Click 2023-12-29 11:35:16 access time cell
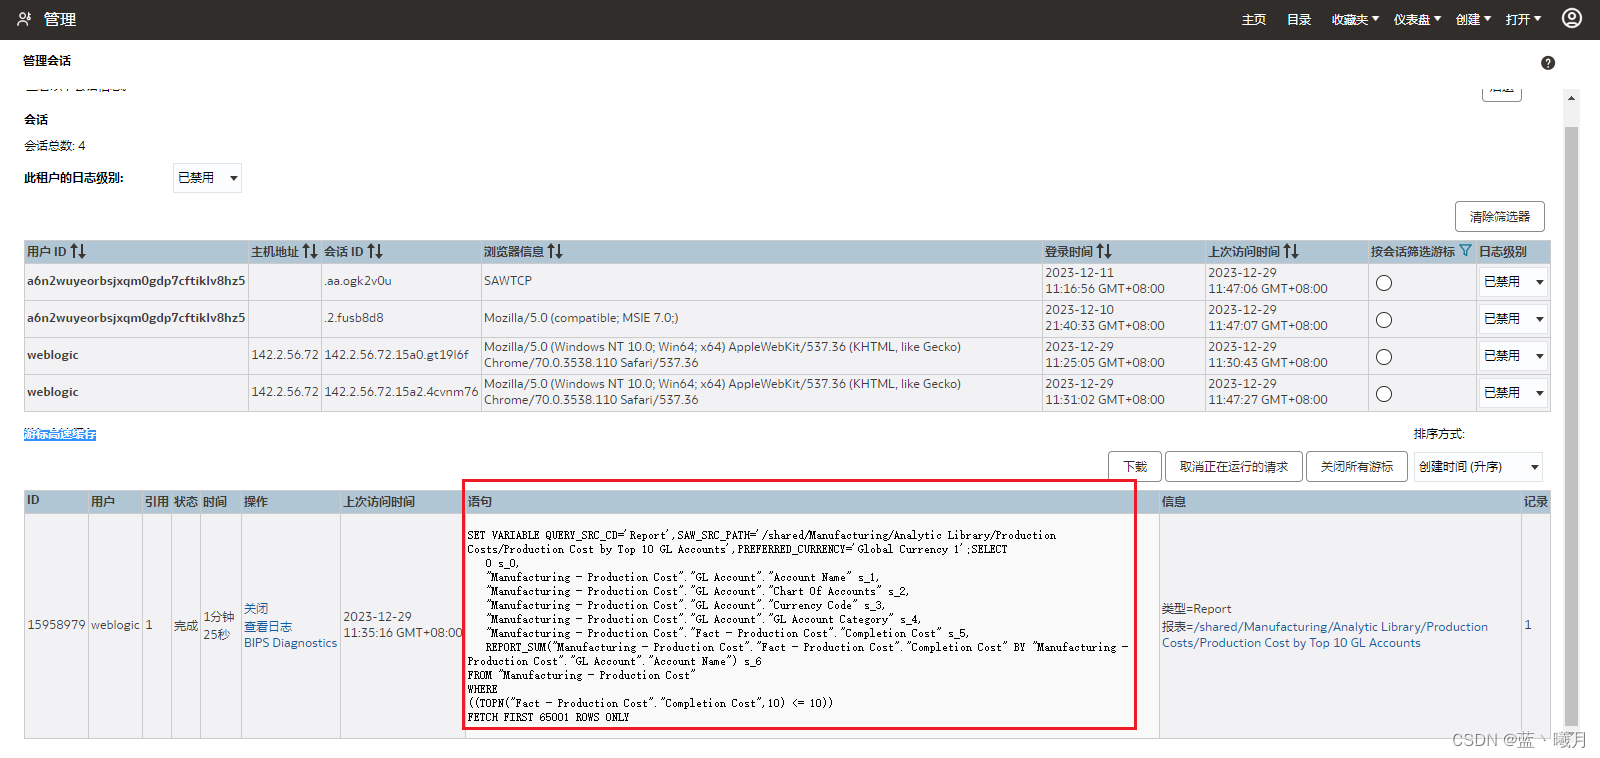This screenshot has height=758, width=1600. click(402, 625)
